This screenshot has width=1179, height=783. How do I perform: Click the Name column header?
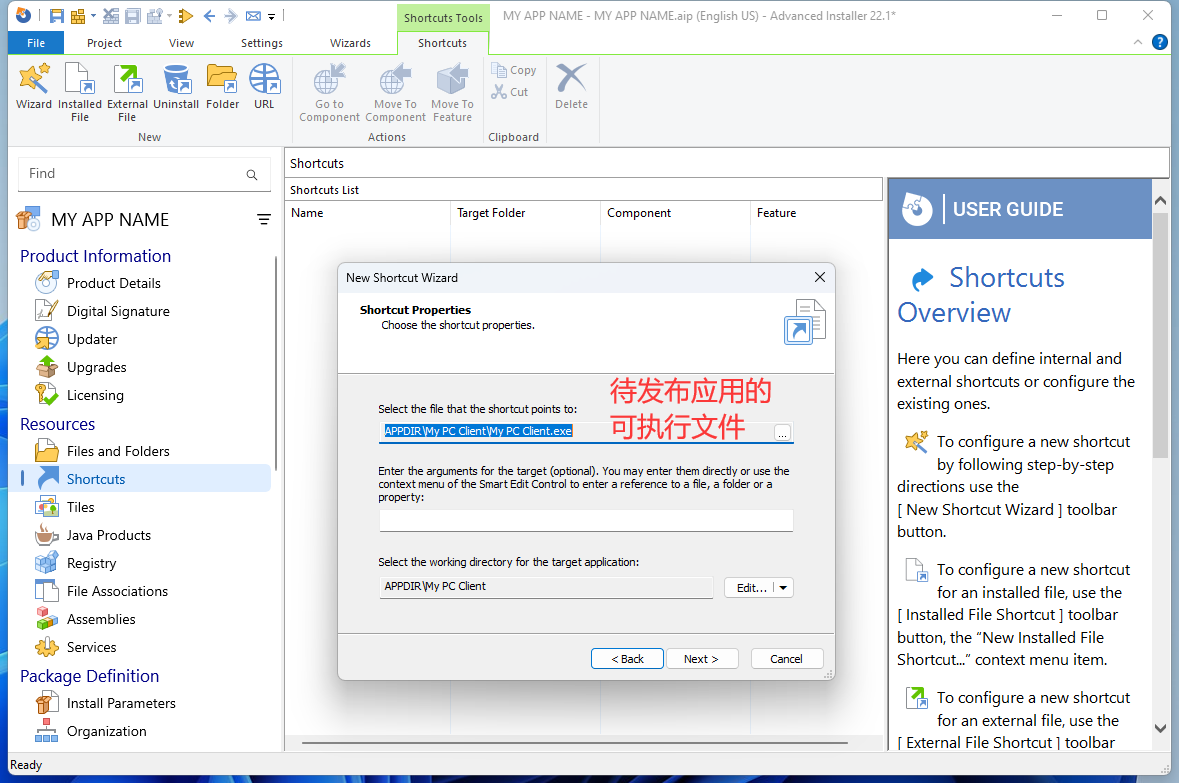pyautogui.click(x=368, y=213)
